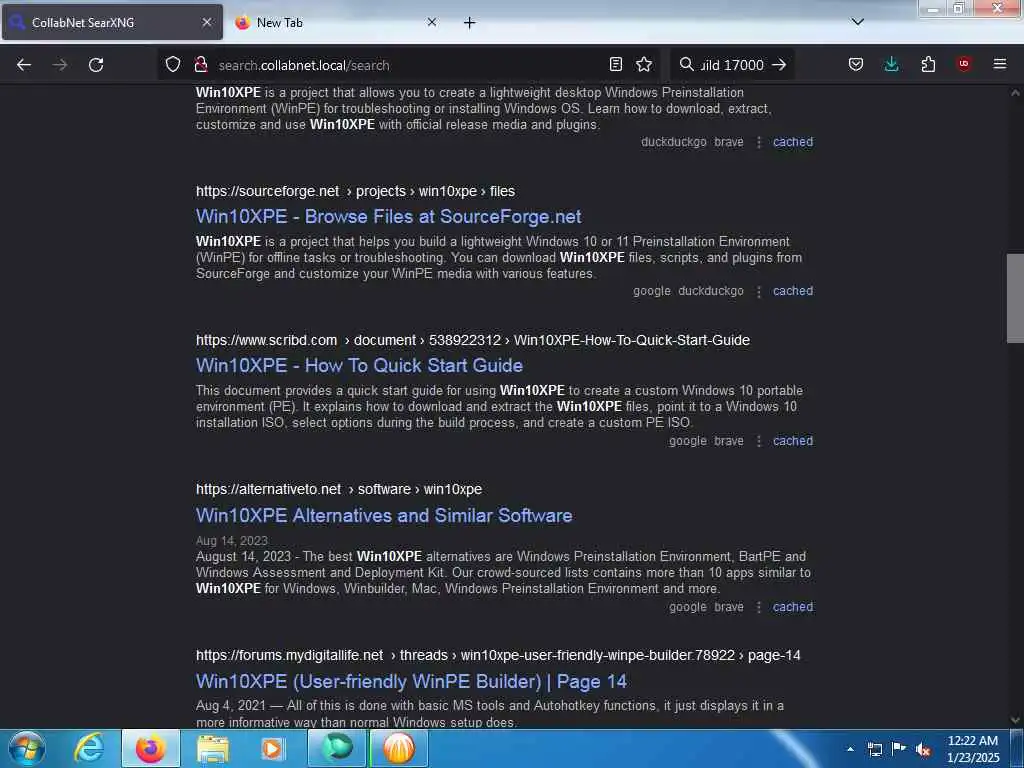1024x768 pixels.
Task: Switch to New Tab tab
Action: (337, 22)
